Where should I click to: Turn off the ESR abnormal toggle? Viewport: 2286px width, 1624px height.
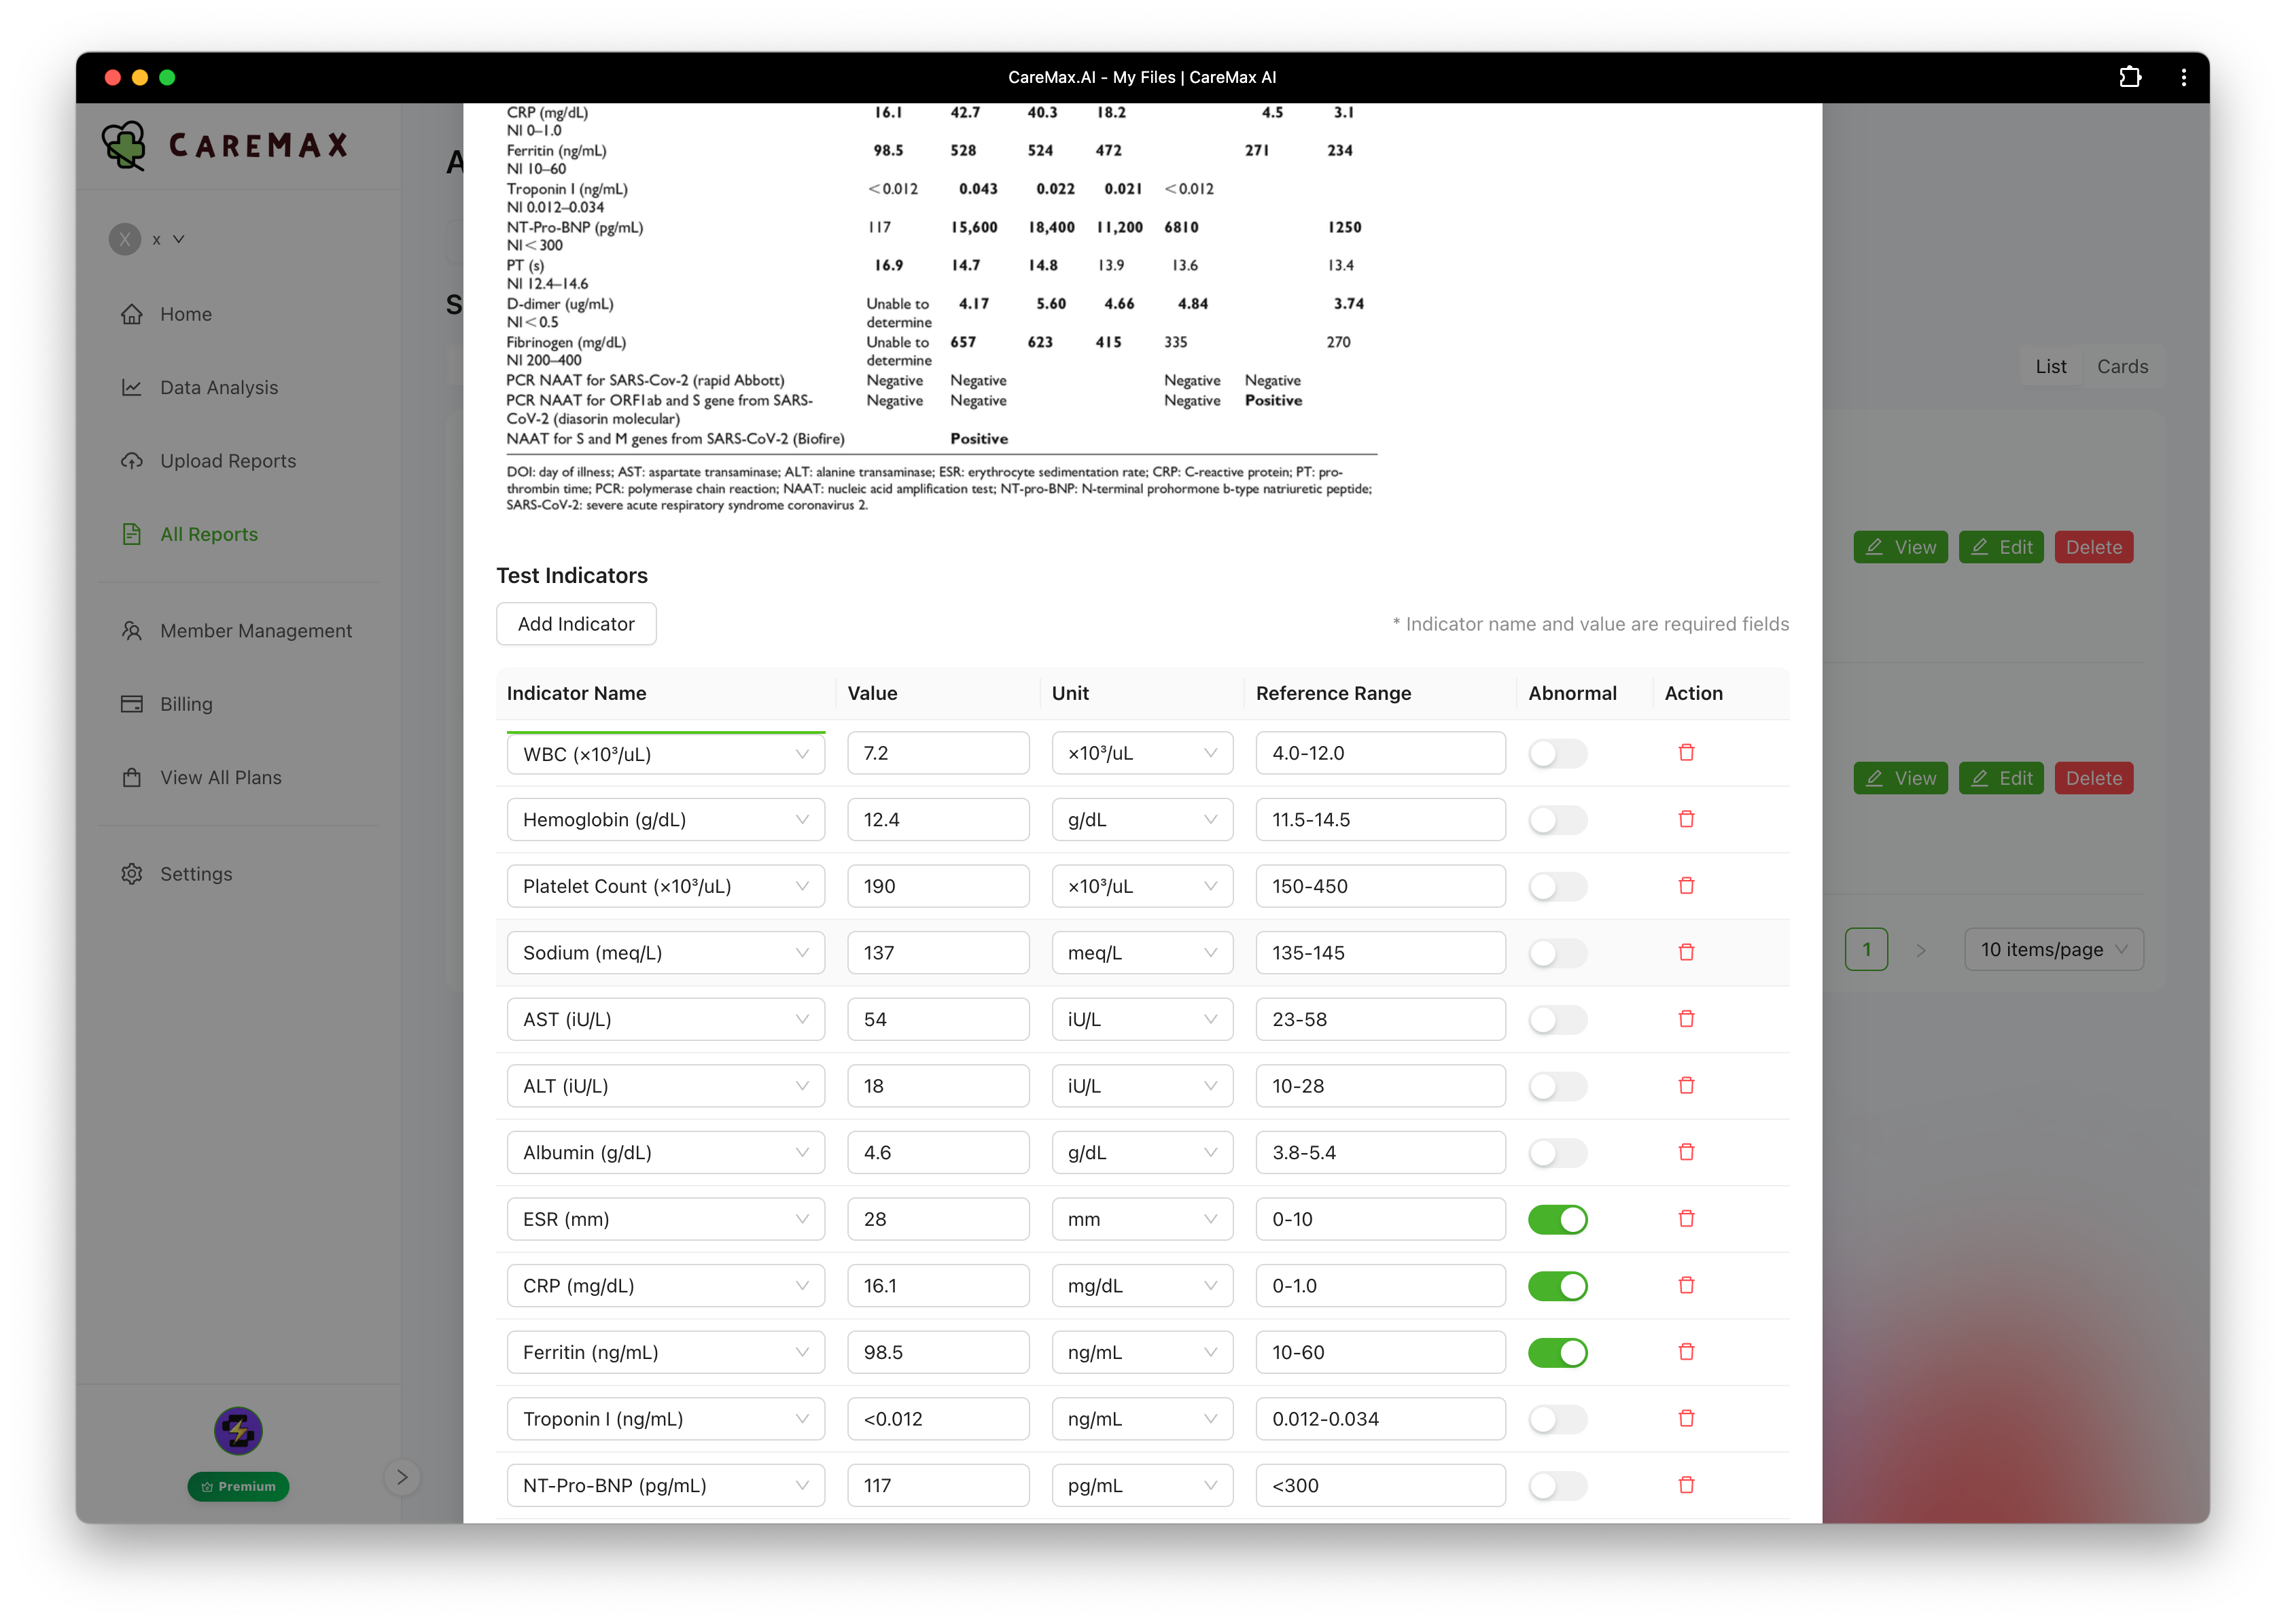point(1557,1220)
